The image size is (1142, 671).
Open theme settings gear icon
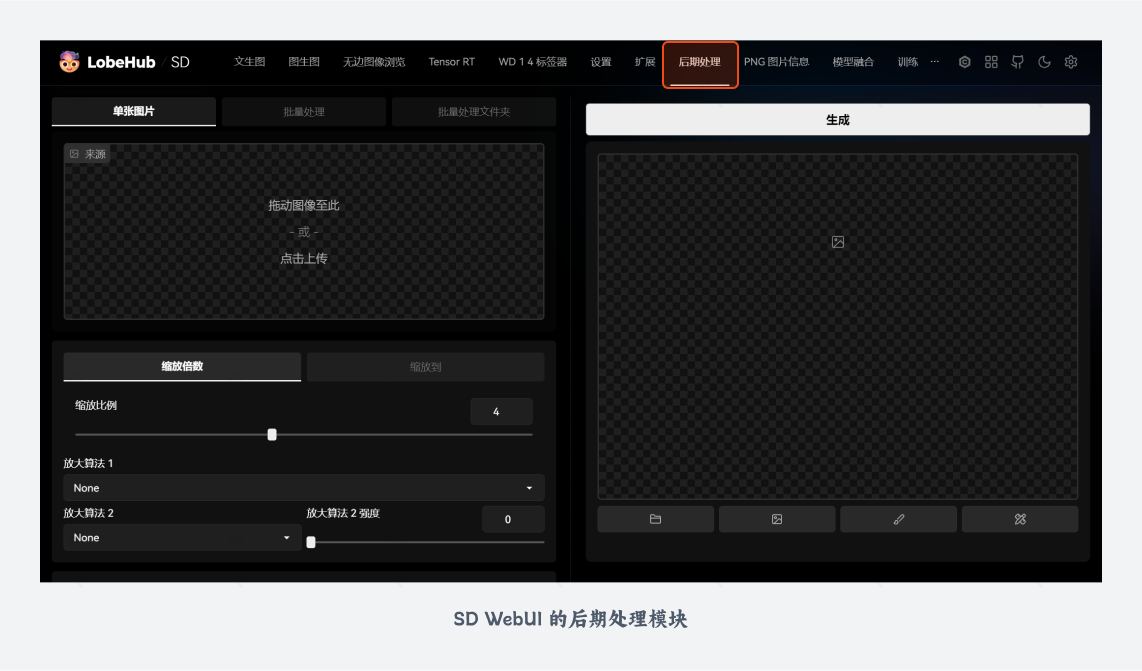pos(1071,62)
